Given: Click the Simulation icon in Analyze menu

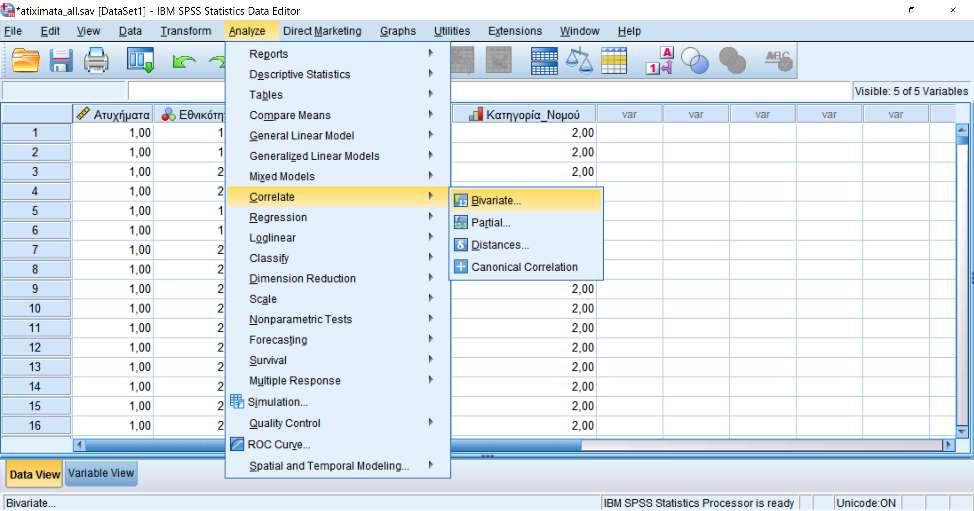Looking at the screenshot, I should pos(237,402).
